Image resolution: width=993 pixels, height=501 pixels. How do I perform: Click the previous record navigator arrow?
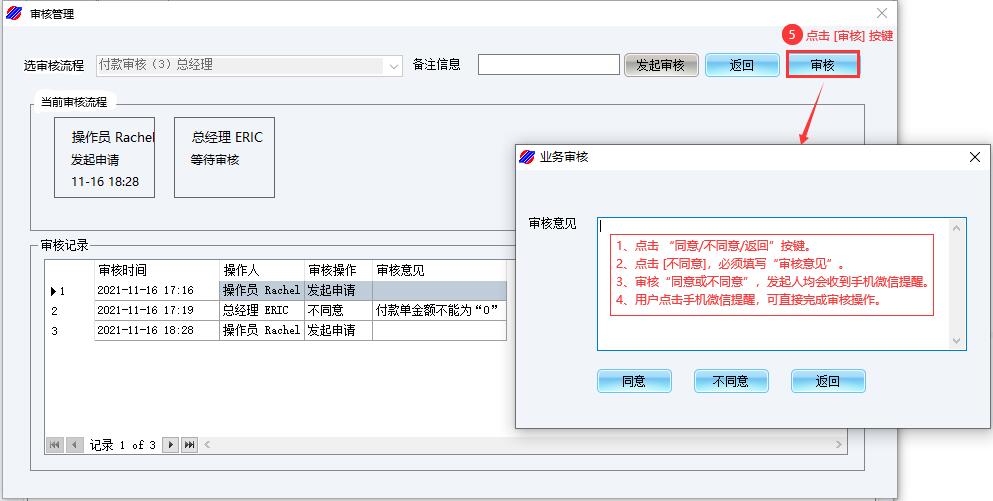74,445
